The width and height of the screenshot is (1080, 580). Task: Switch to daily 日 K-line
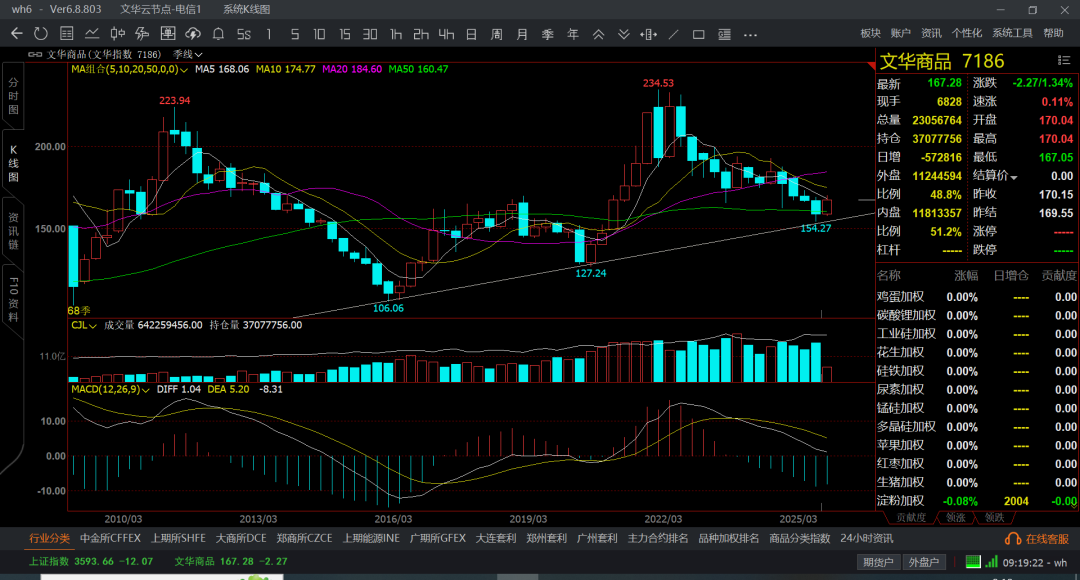[x=472, y=34]
